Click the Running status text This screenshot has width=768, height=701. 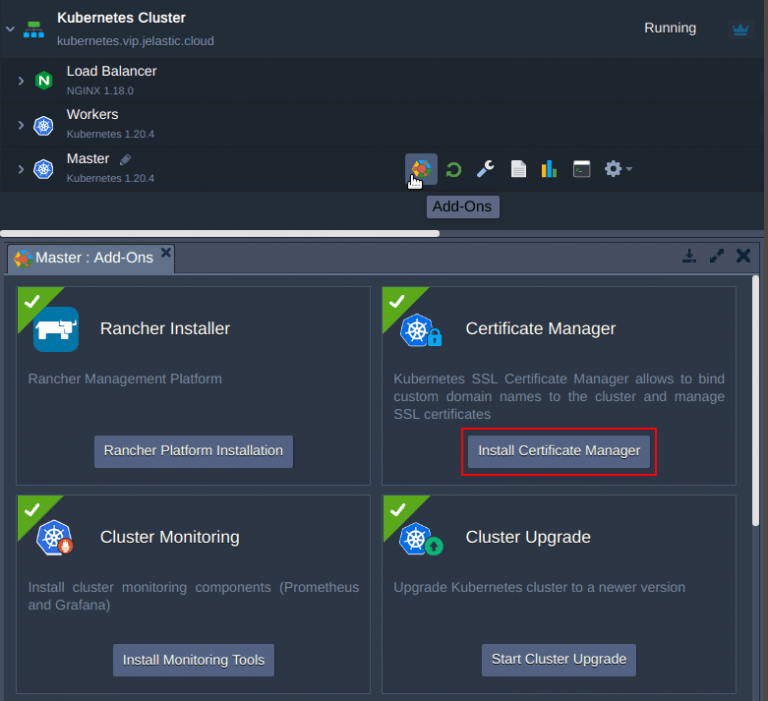click(x=670, y=28)
